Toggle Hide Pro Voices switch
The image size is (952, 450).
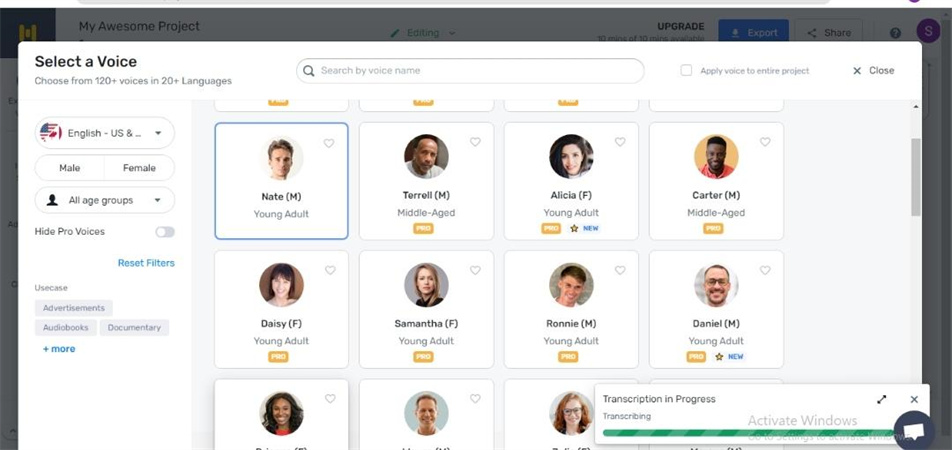pyautogui.click(x=165, y=232)
